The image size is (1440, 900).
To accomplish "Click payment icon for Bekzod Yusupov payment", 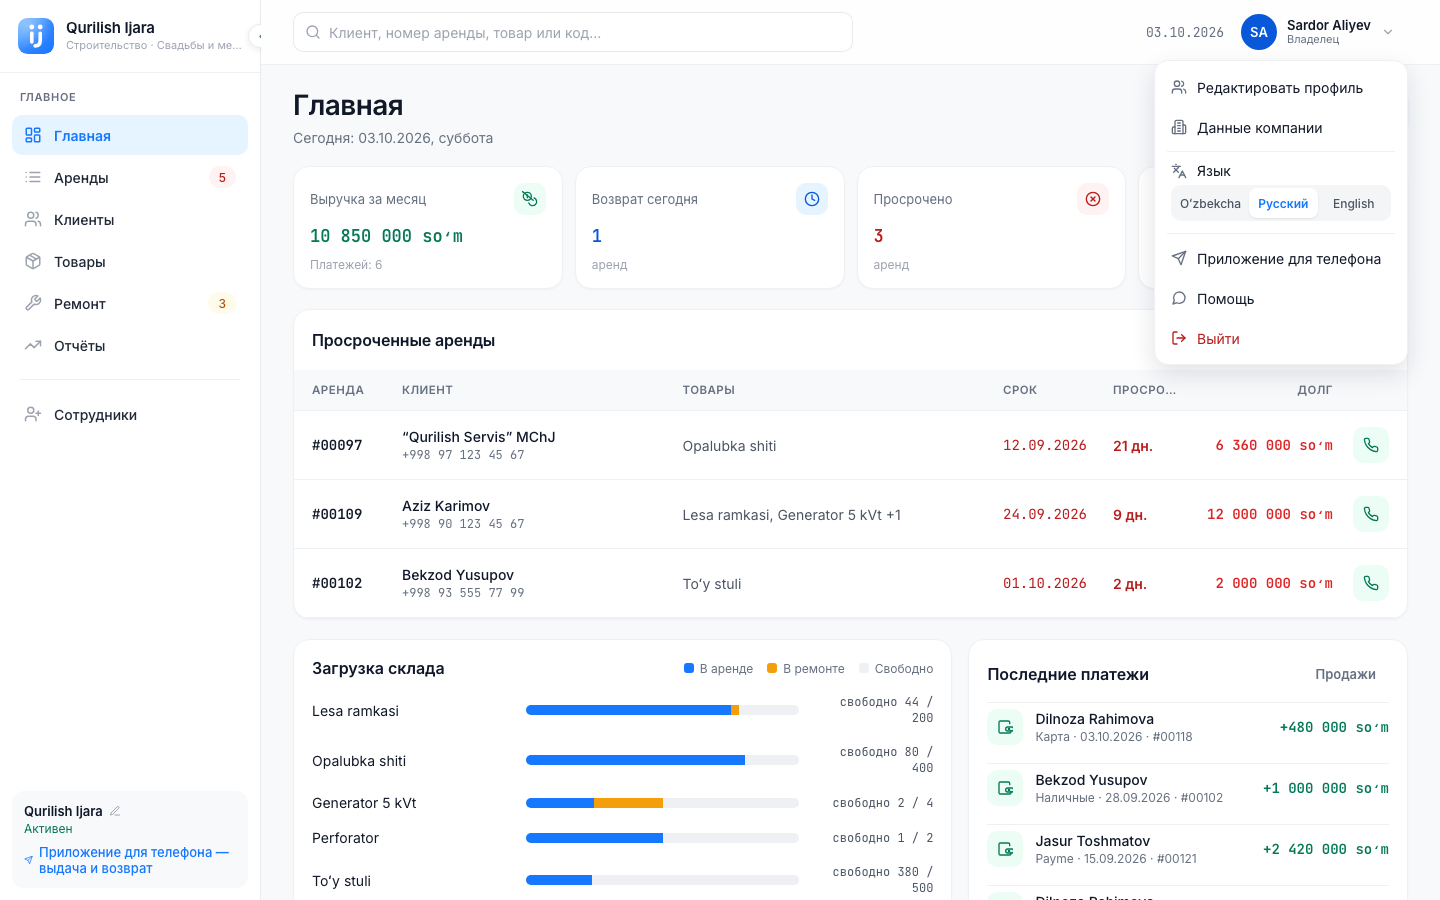I will coord(1005,788).
